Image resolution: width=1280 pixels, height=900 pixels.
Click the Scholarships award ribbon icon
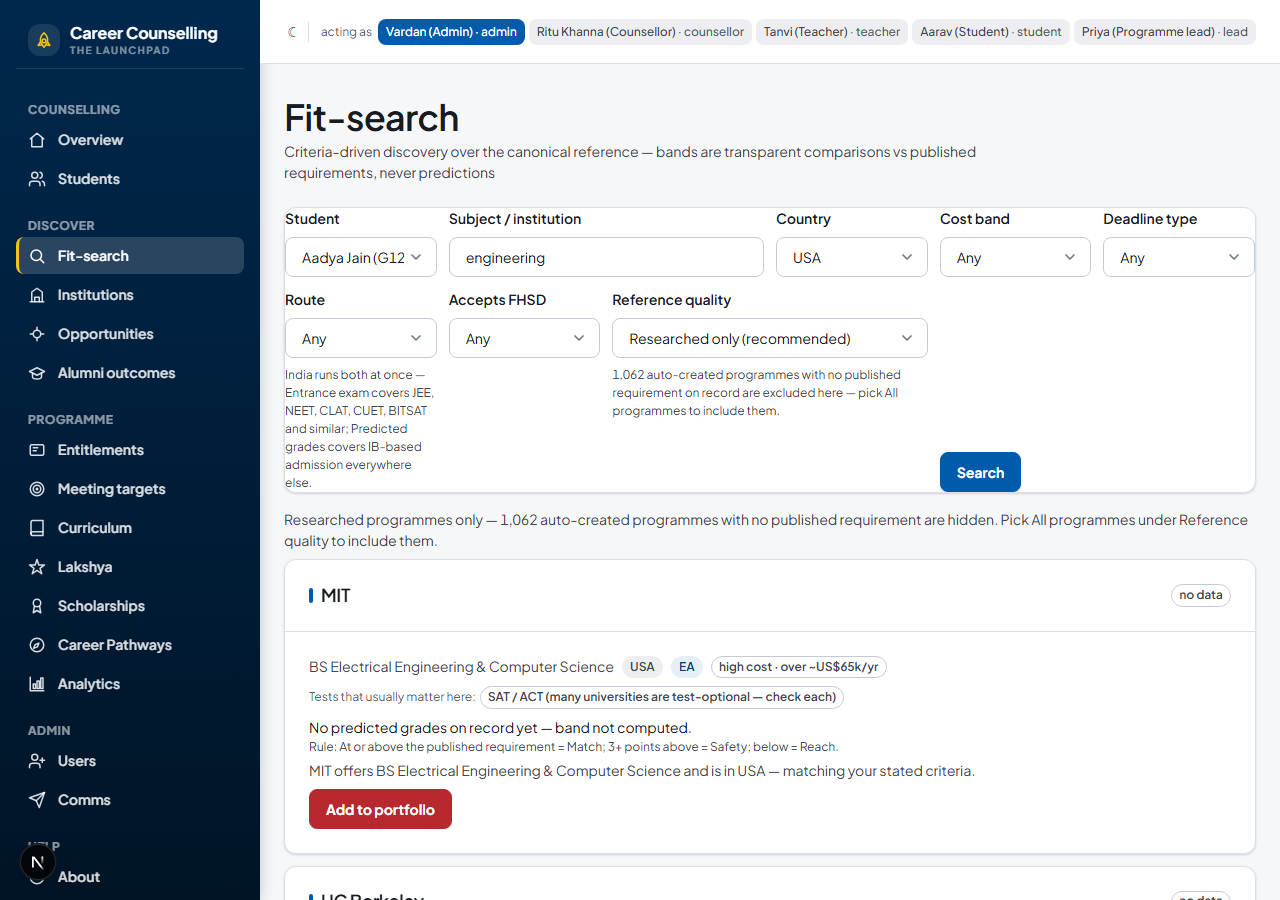(37, 606)
